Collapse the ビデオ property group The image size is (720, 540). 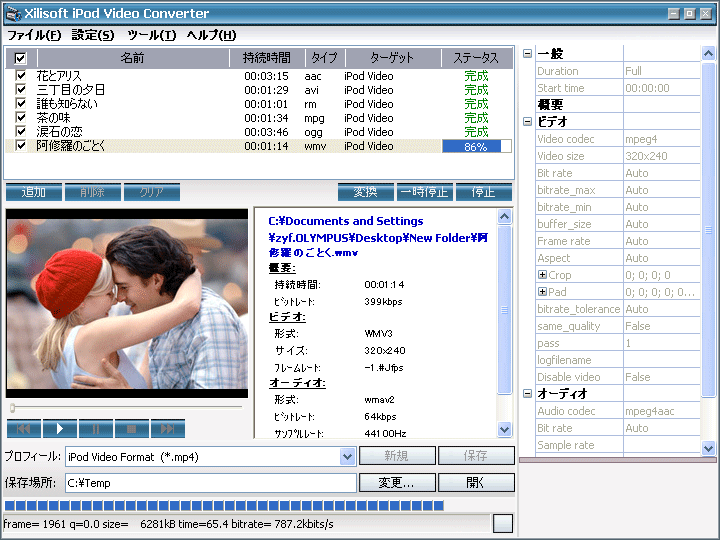click(528, 122)
